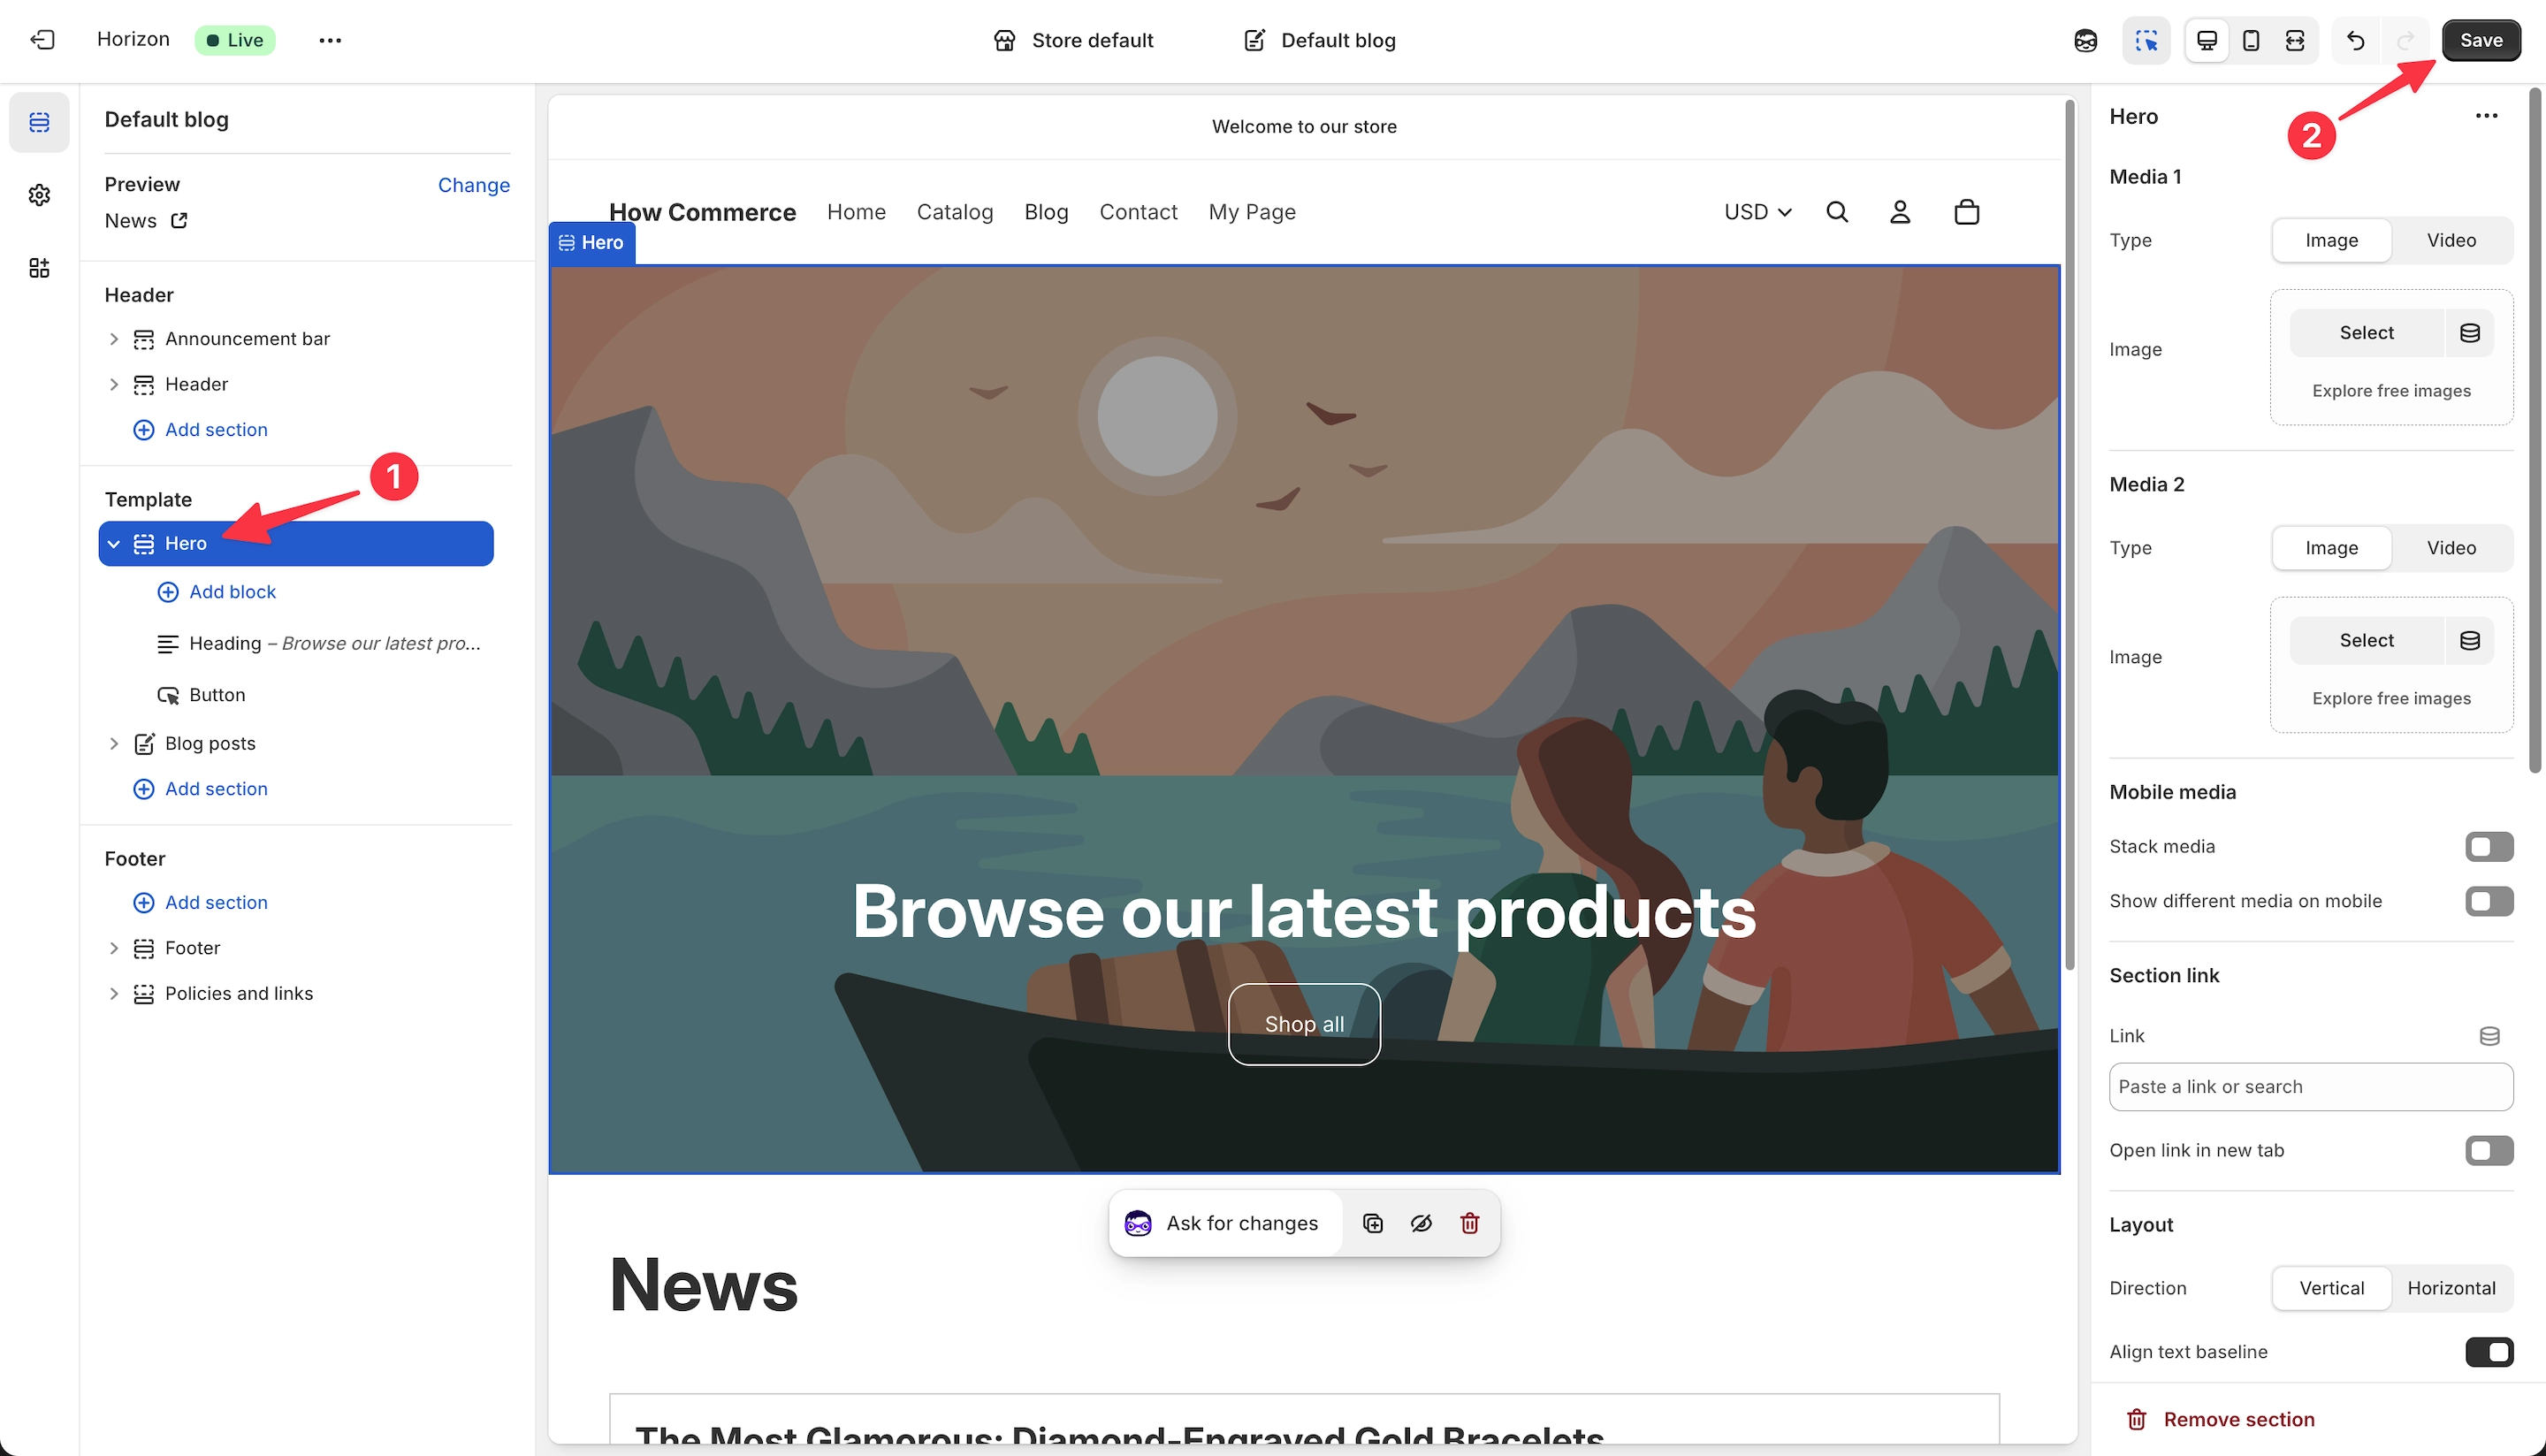Select Video type for Media 2
This screenshot has width=2546, height=1456.
[x=2451, y=549]
